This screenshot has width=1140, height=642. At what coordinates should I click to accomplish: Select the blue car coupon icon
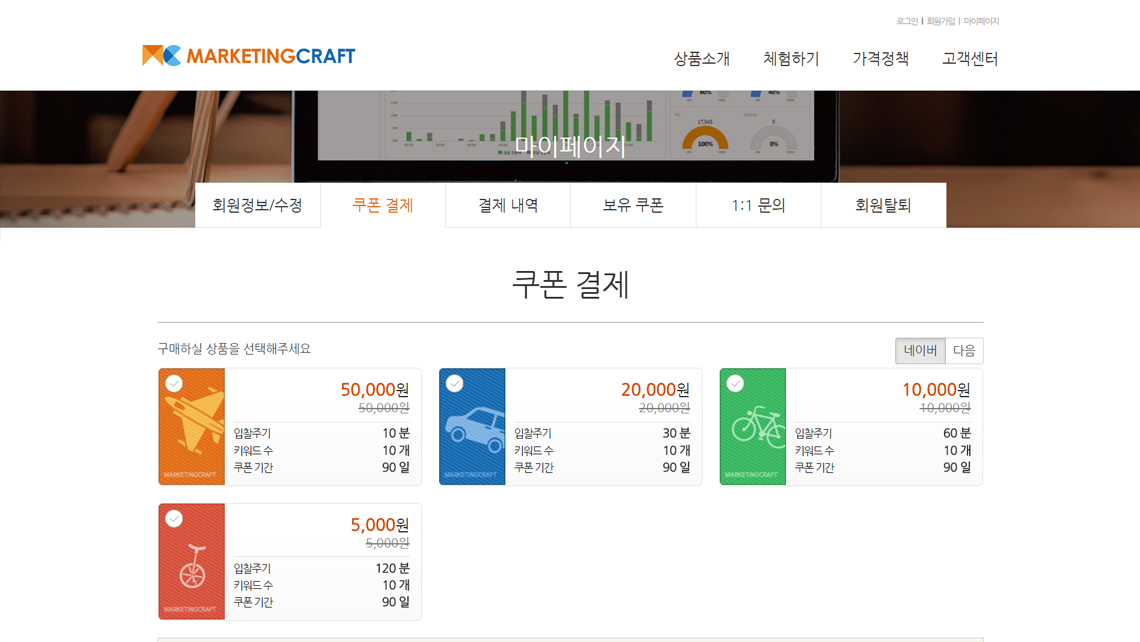pyautogui.click(x=474, y=428)
